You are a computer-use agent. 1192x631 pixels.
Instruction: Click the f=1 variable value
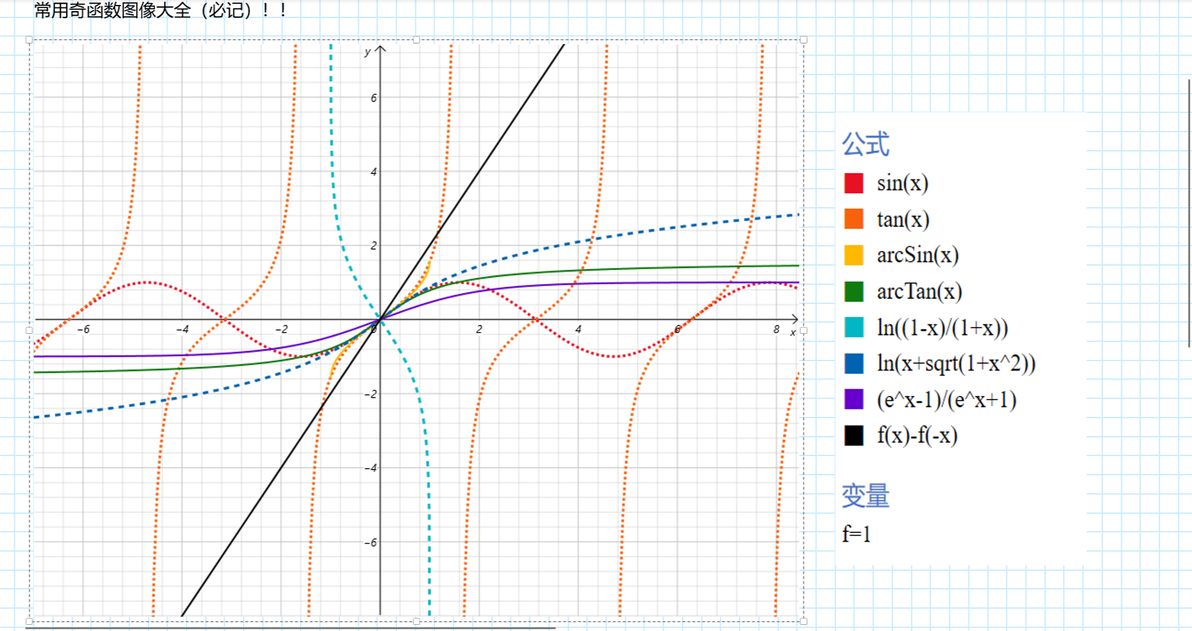[x=856, y=534]
